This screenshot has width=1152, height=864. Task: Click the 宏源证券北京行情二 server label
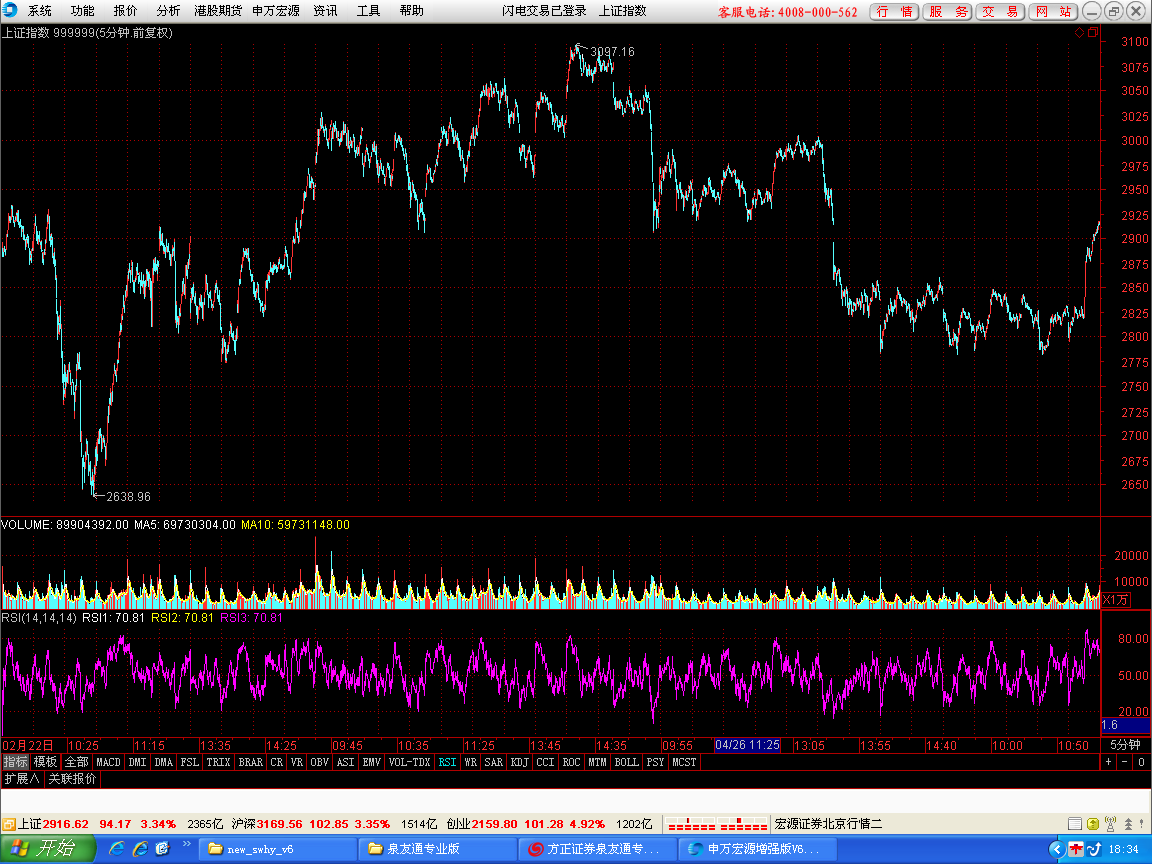click(x=828, y=824)
